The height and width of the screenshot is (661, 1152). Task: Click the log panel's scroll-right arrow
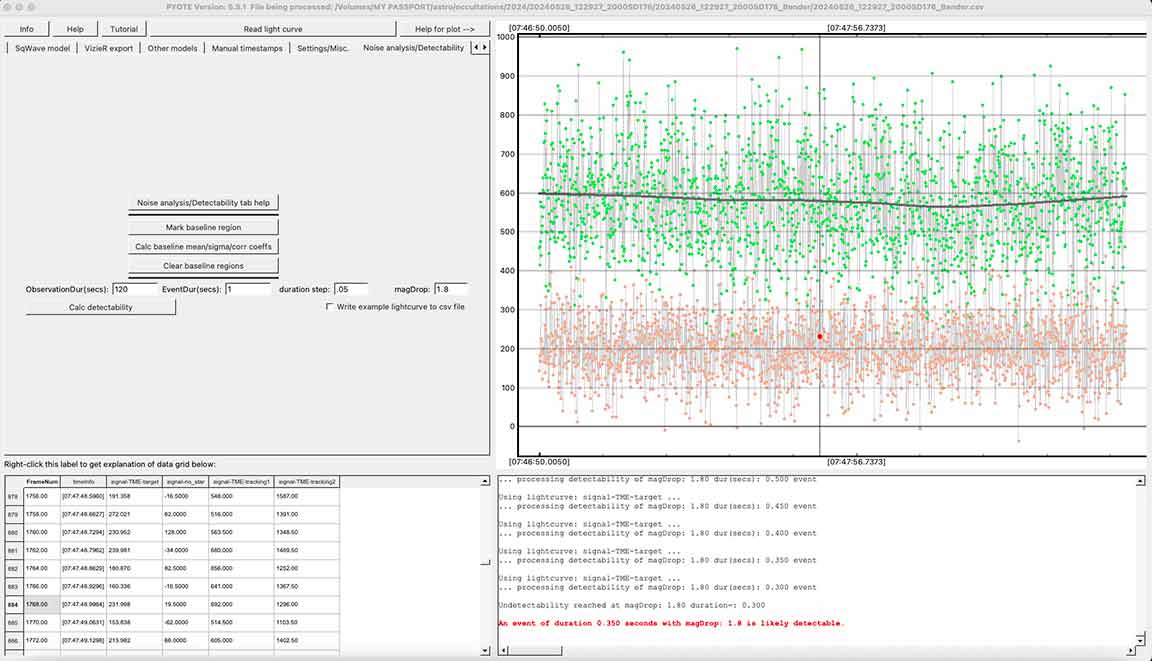click(x=1131, y=651)
